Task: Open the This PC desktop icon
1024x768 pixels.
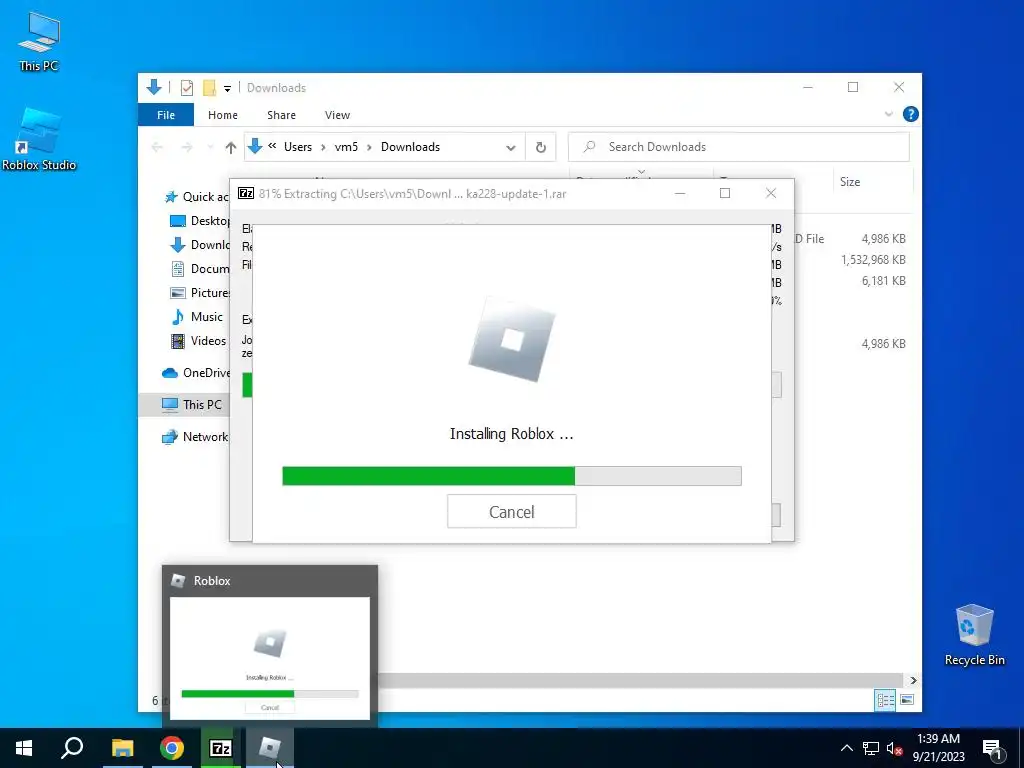Action: click(39, 41)
